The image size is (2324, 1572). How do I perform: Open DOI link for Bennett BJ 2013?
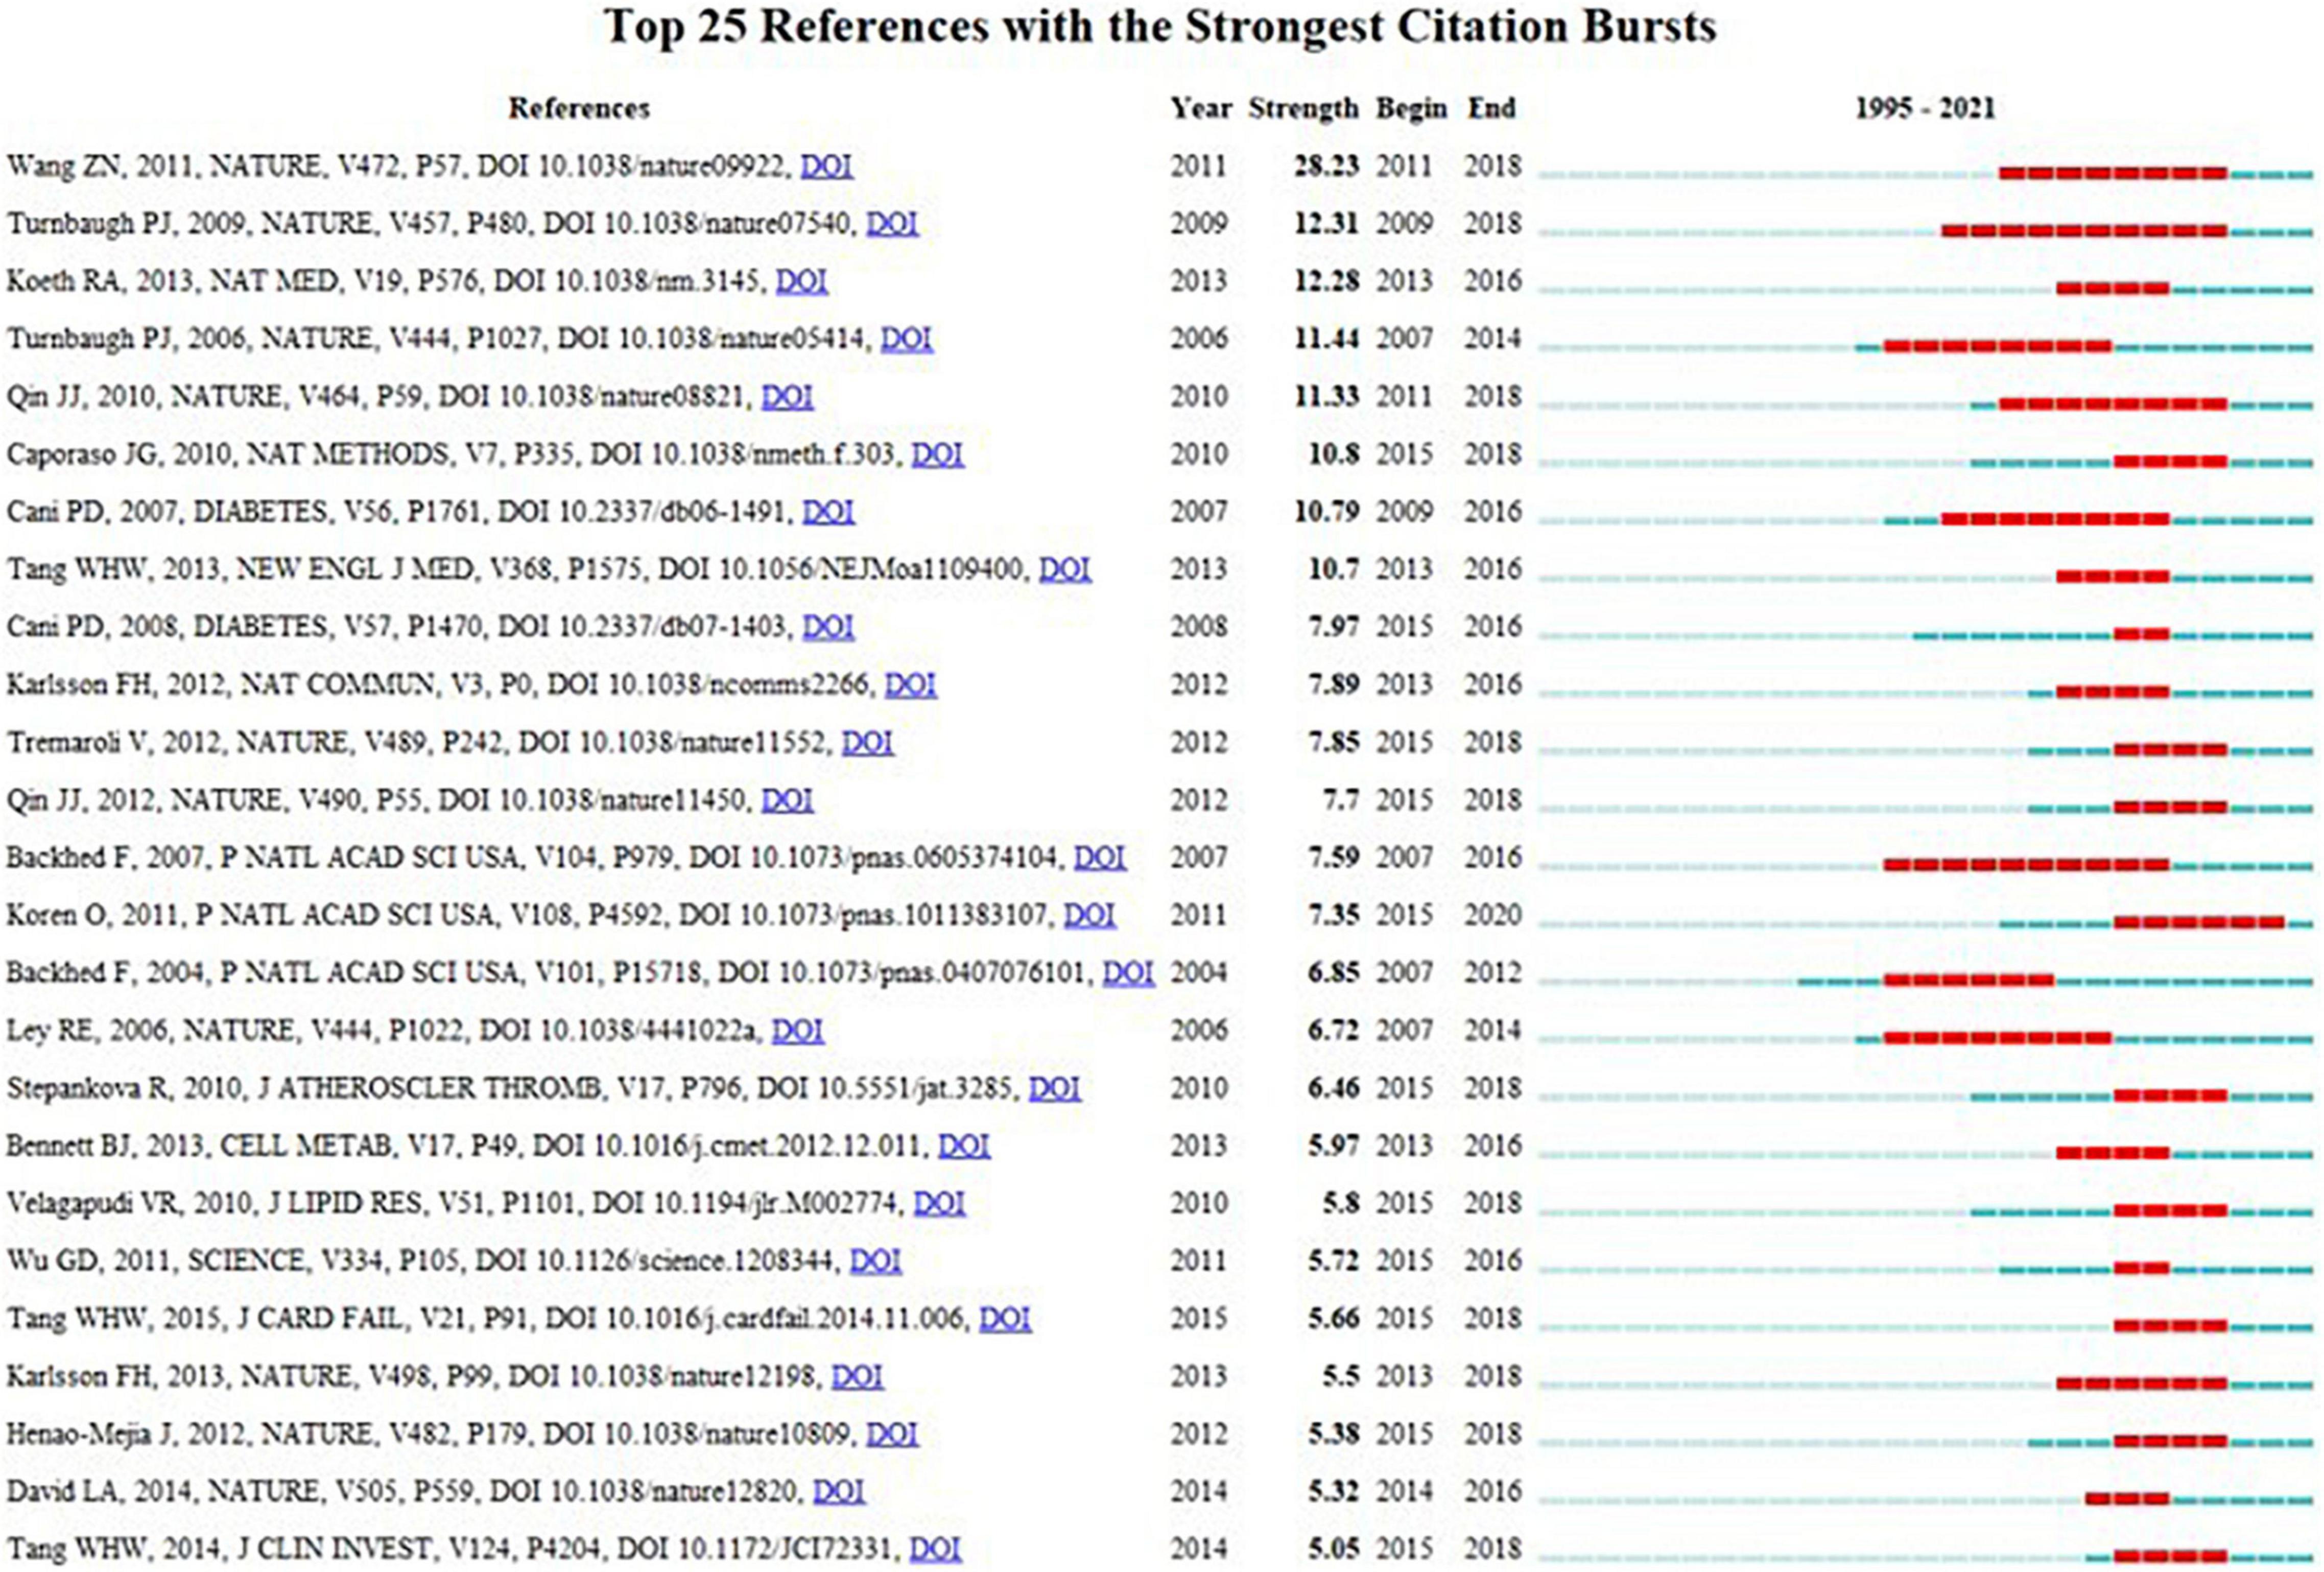coord(964,1145)
